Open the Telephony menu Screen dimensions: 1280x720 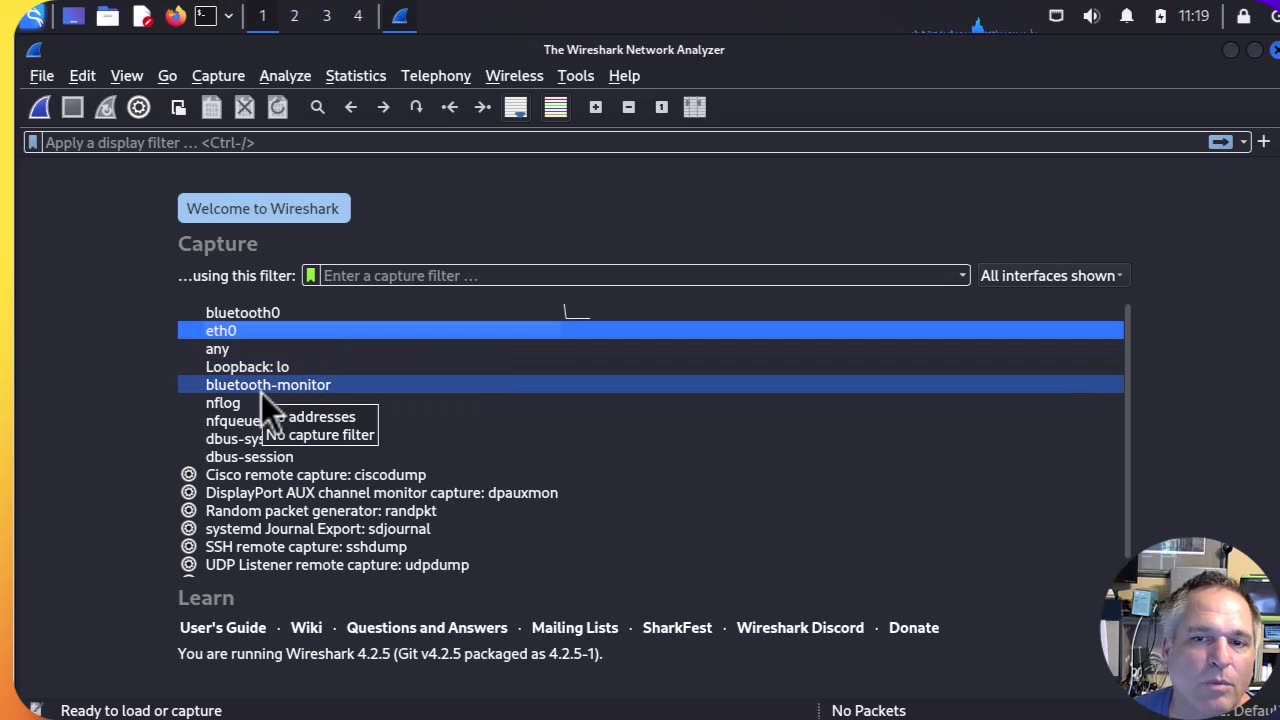tap(436, 76)
